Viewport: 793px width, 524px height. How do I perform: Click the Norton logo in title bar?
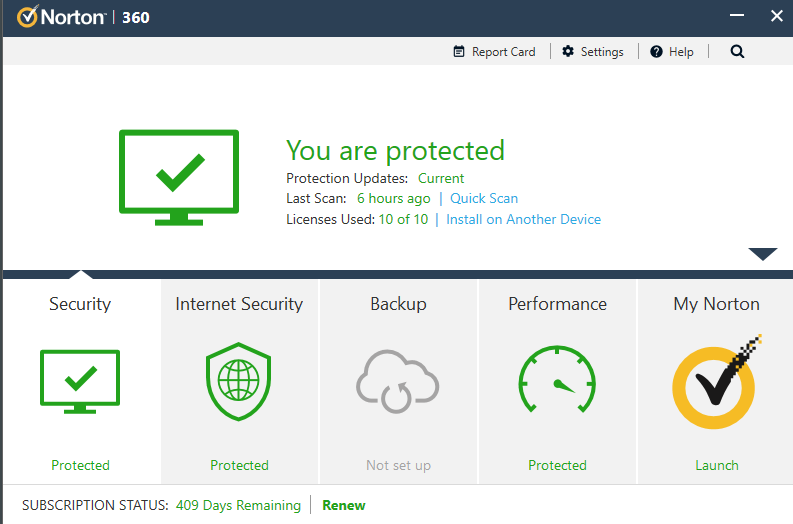(x=62, y=17)
